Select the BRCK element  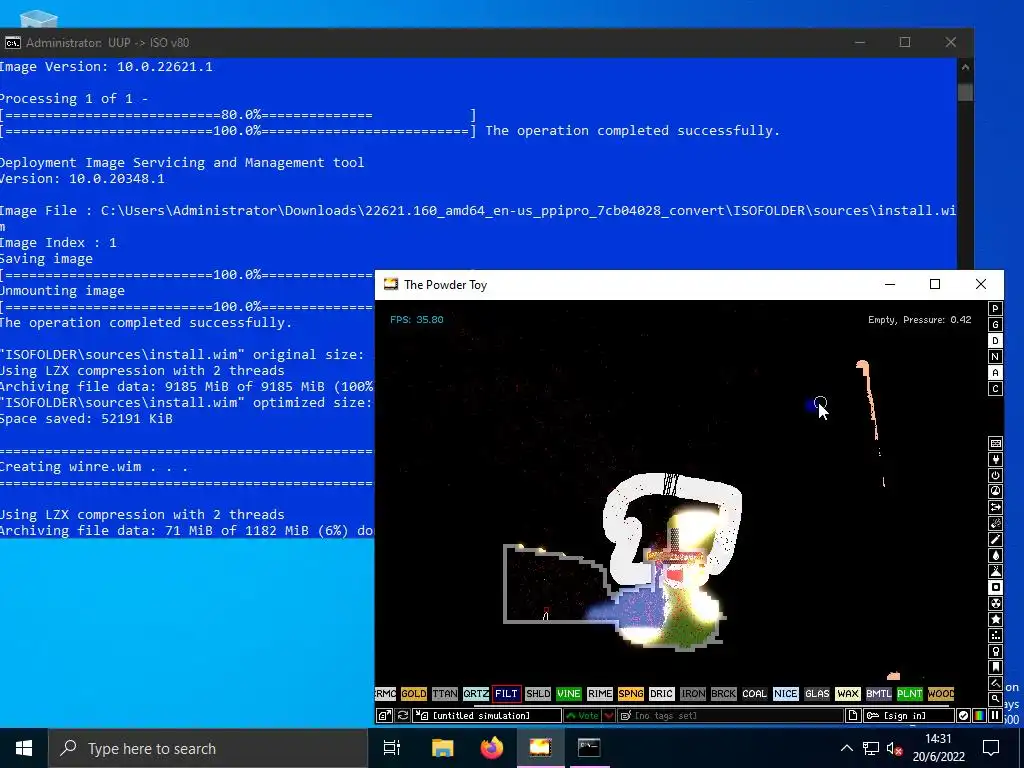click(724, 694)
